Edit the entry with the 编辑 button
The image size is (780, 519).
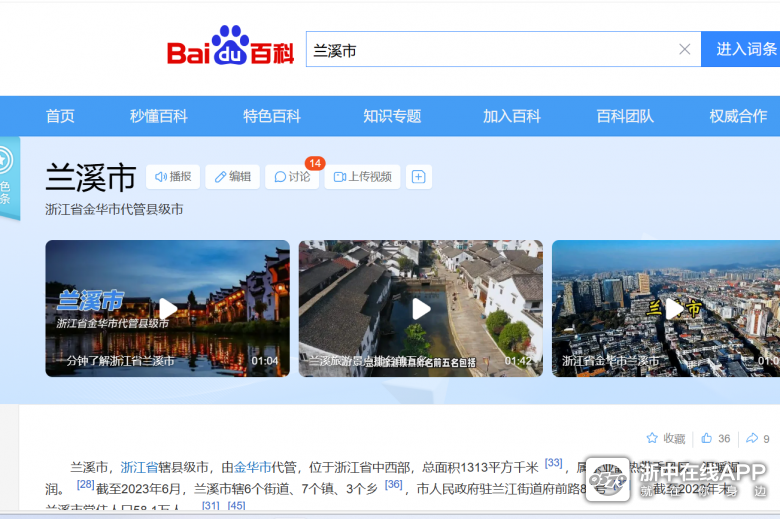pos(232,177)
